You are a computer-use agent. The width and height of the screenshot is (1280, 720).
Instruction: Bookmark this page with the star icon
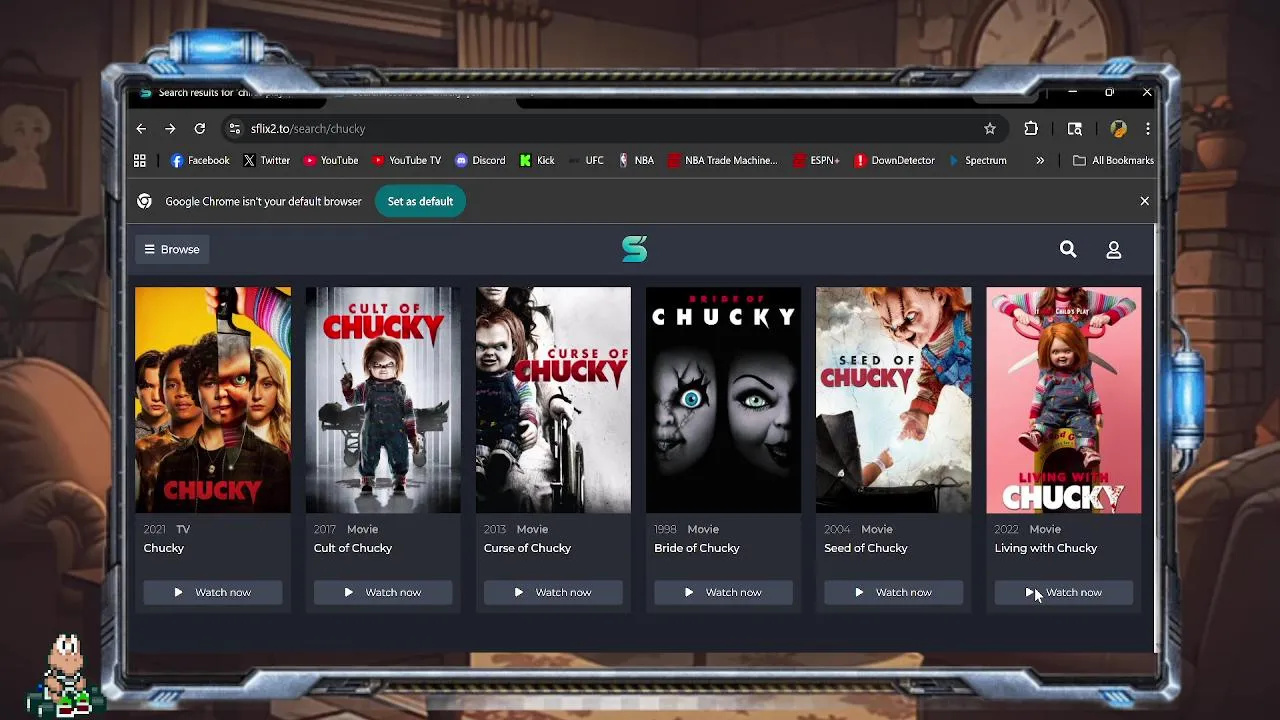point(990,129)
